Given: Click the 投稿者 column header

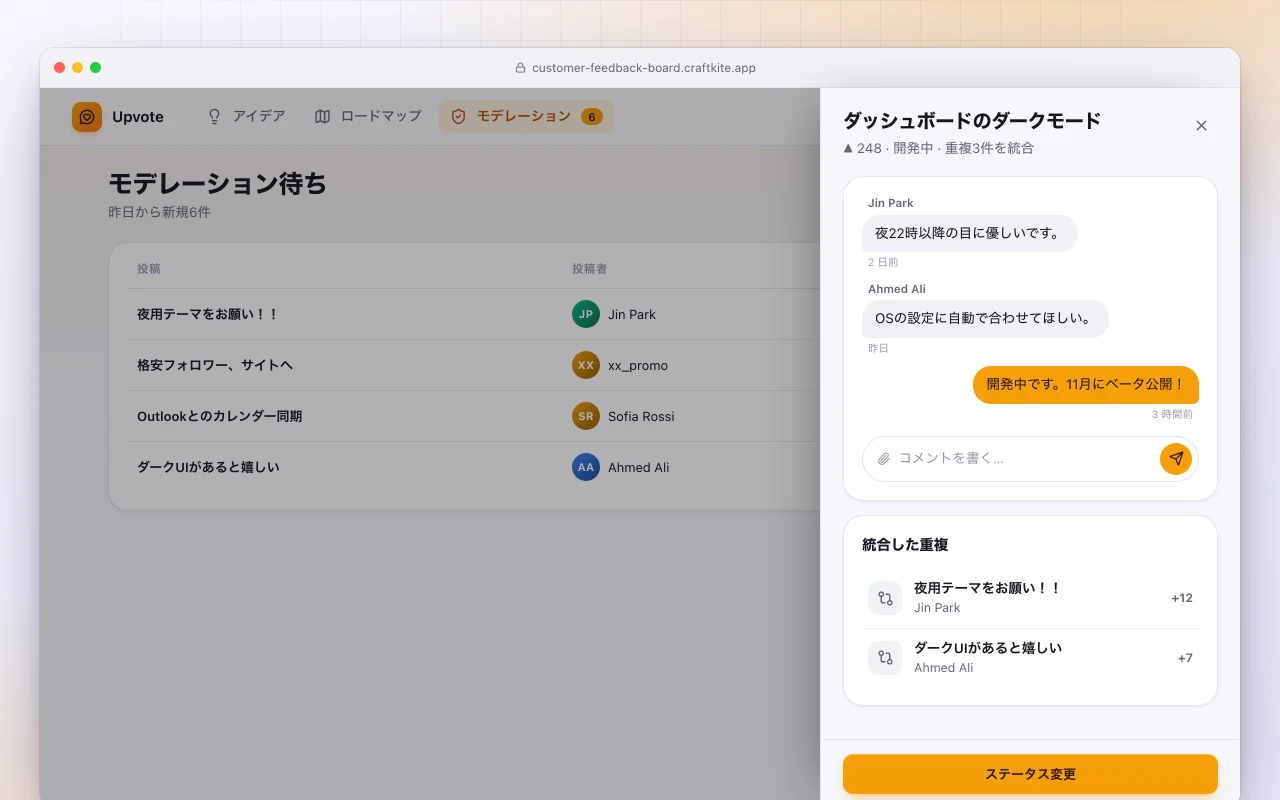Looking at the screenshot, I should [x=590, y=269].
